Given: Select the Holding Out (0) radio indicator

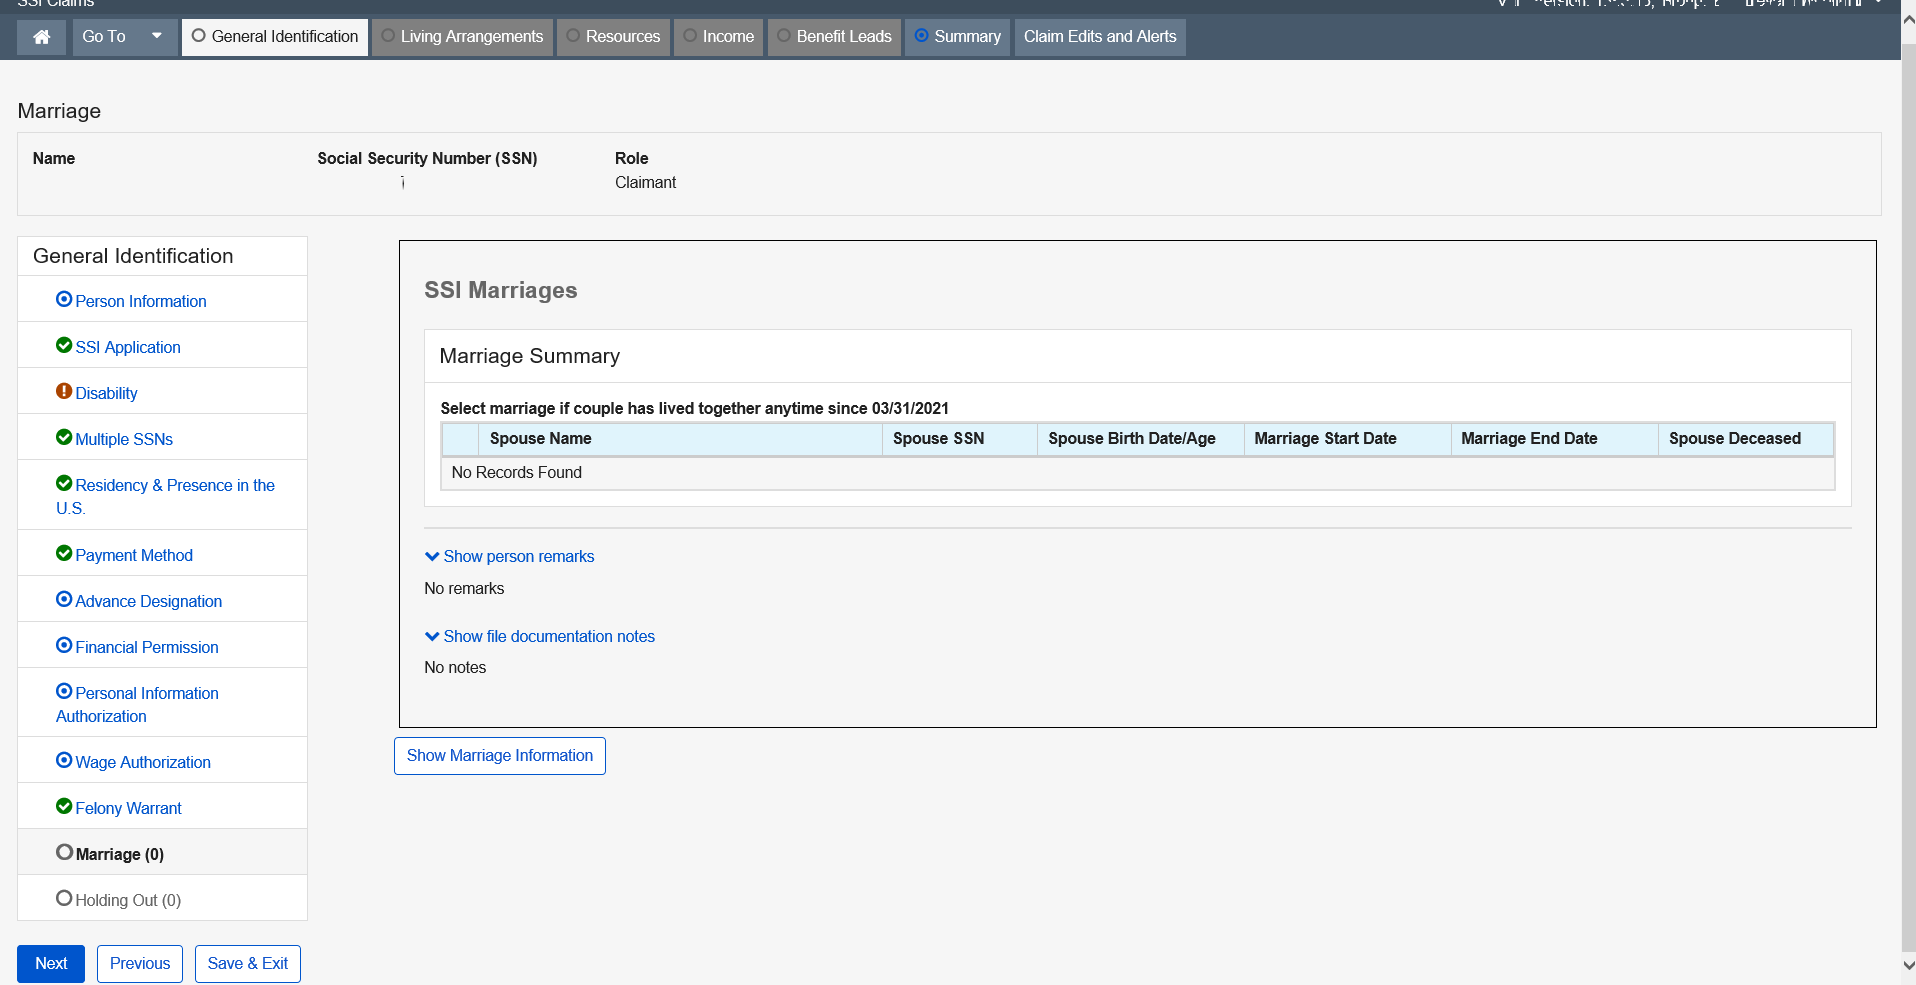Looking at the screenshot, I should pos(64,899).
